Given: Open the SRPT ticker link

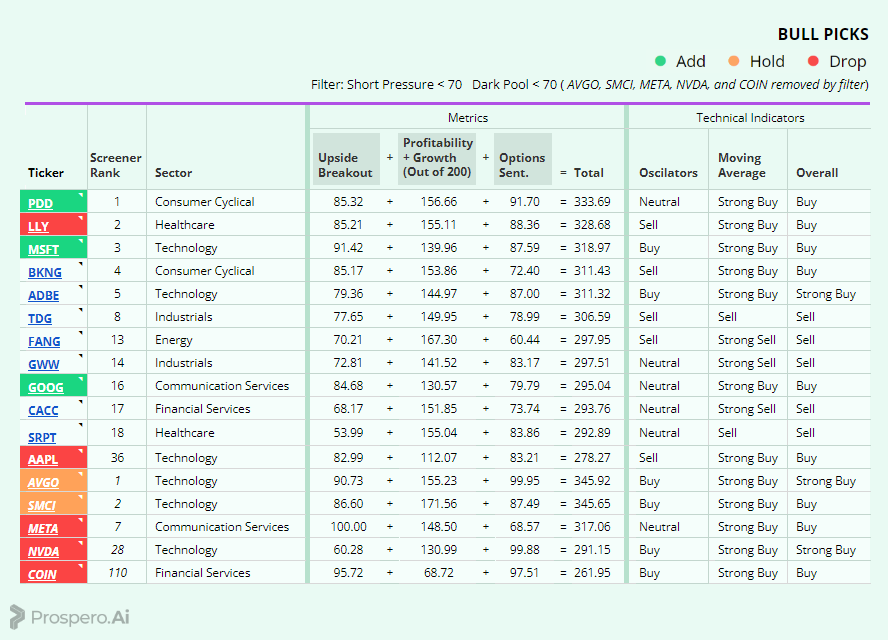Looking at the screenshot, I should coord(42,437).
